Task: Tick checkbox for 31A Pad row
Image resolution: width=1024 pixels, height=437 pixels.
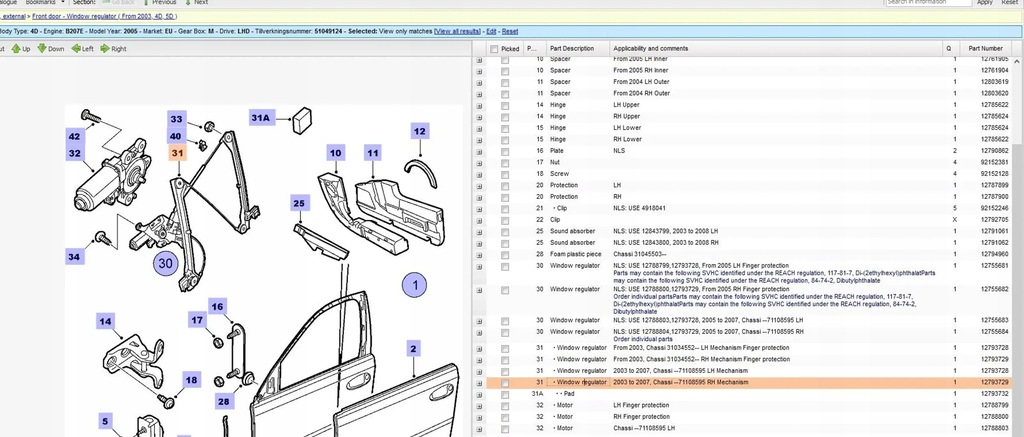Action: (x=505, y=394)
